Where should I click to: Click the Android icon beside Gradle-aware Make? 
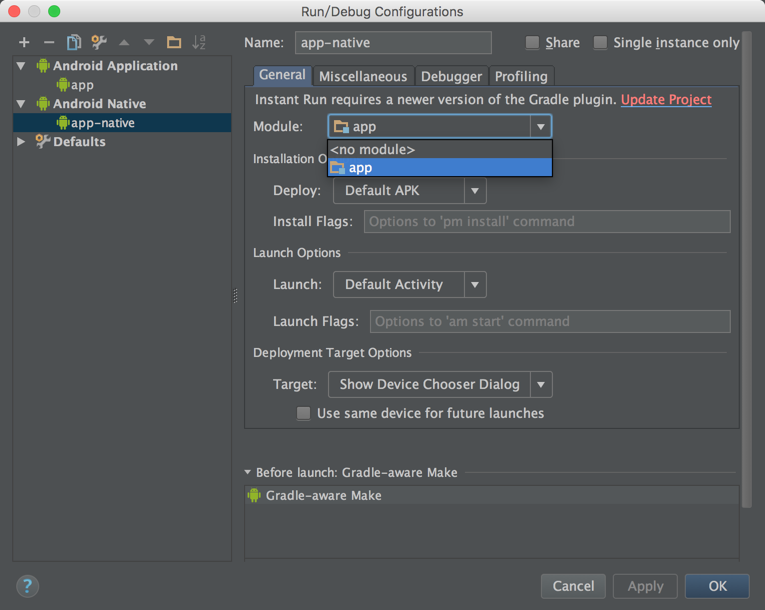point(254,495)
